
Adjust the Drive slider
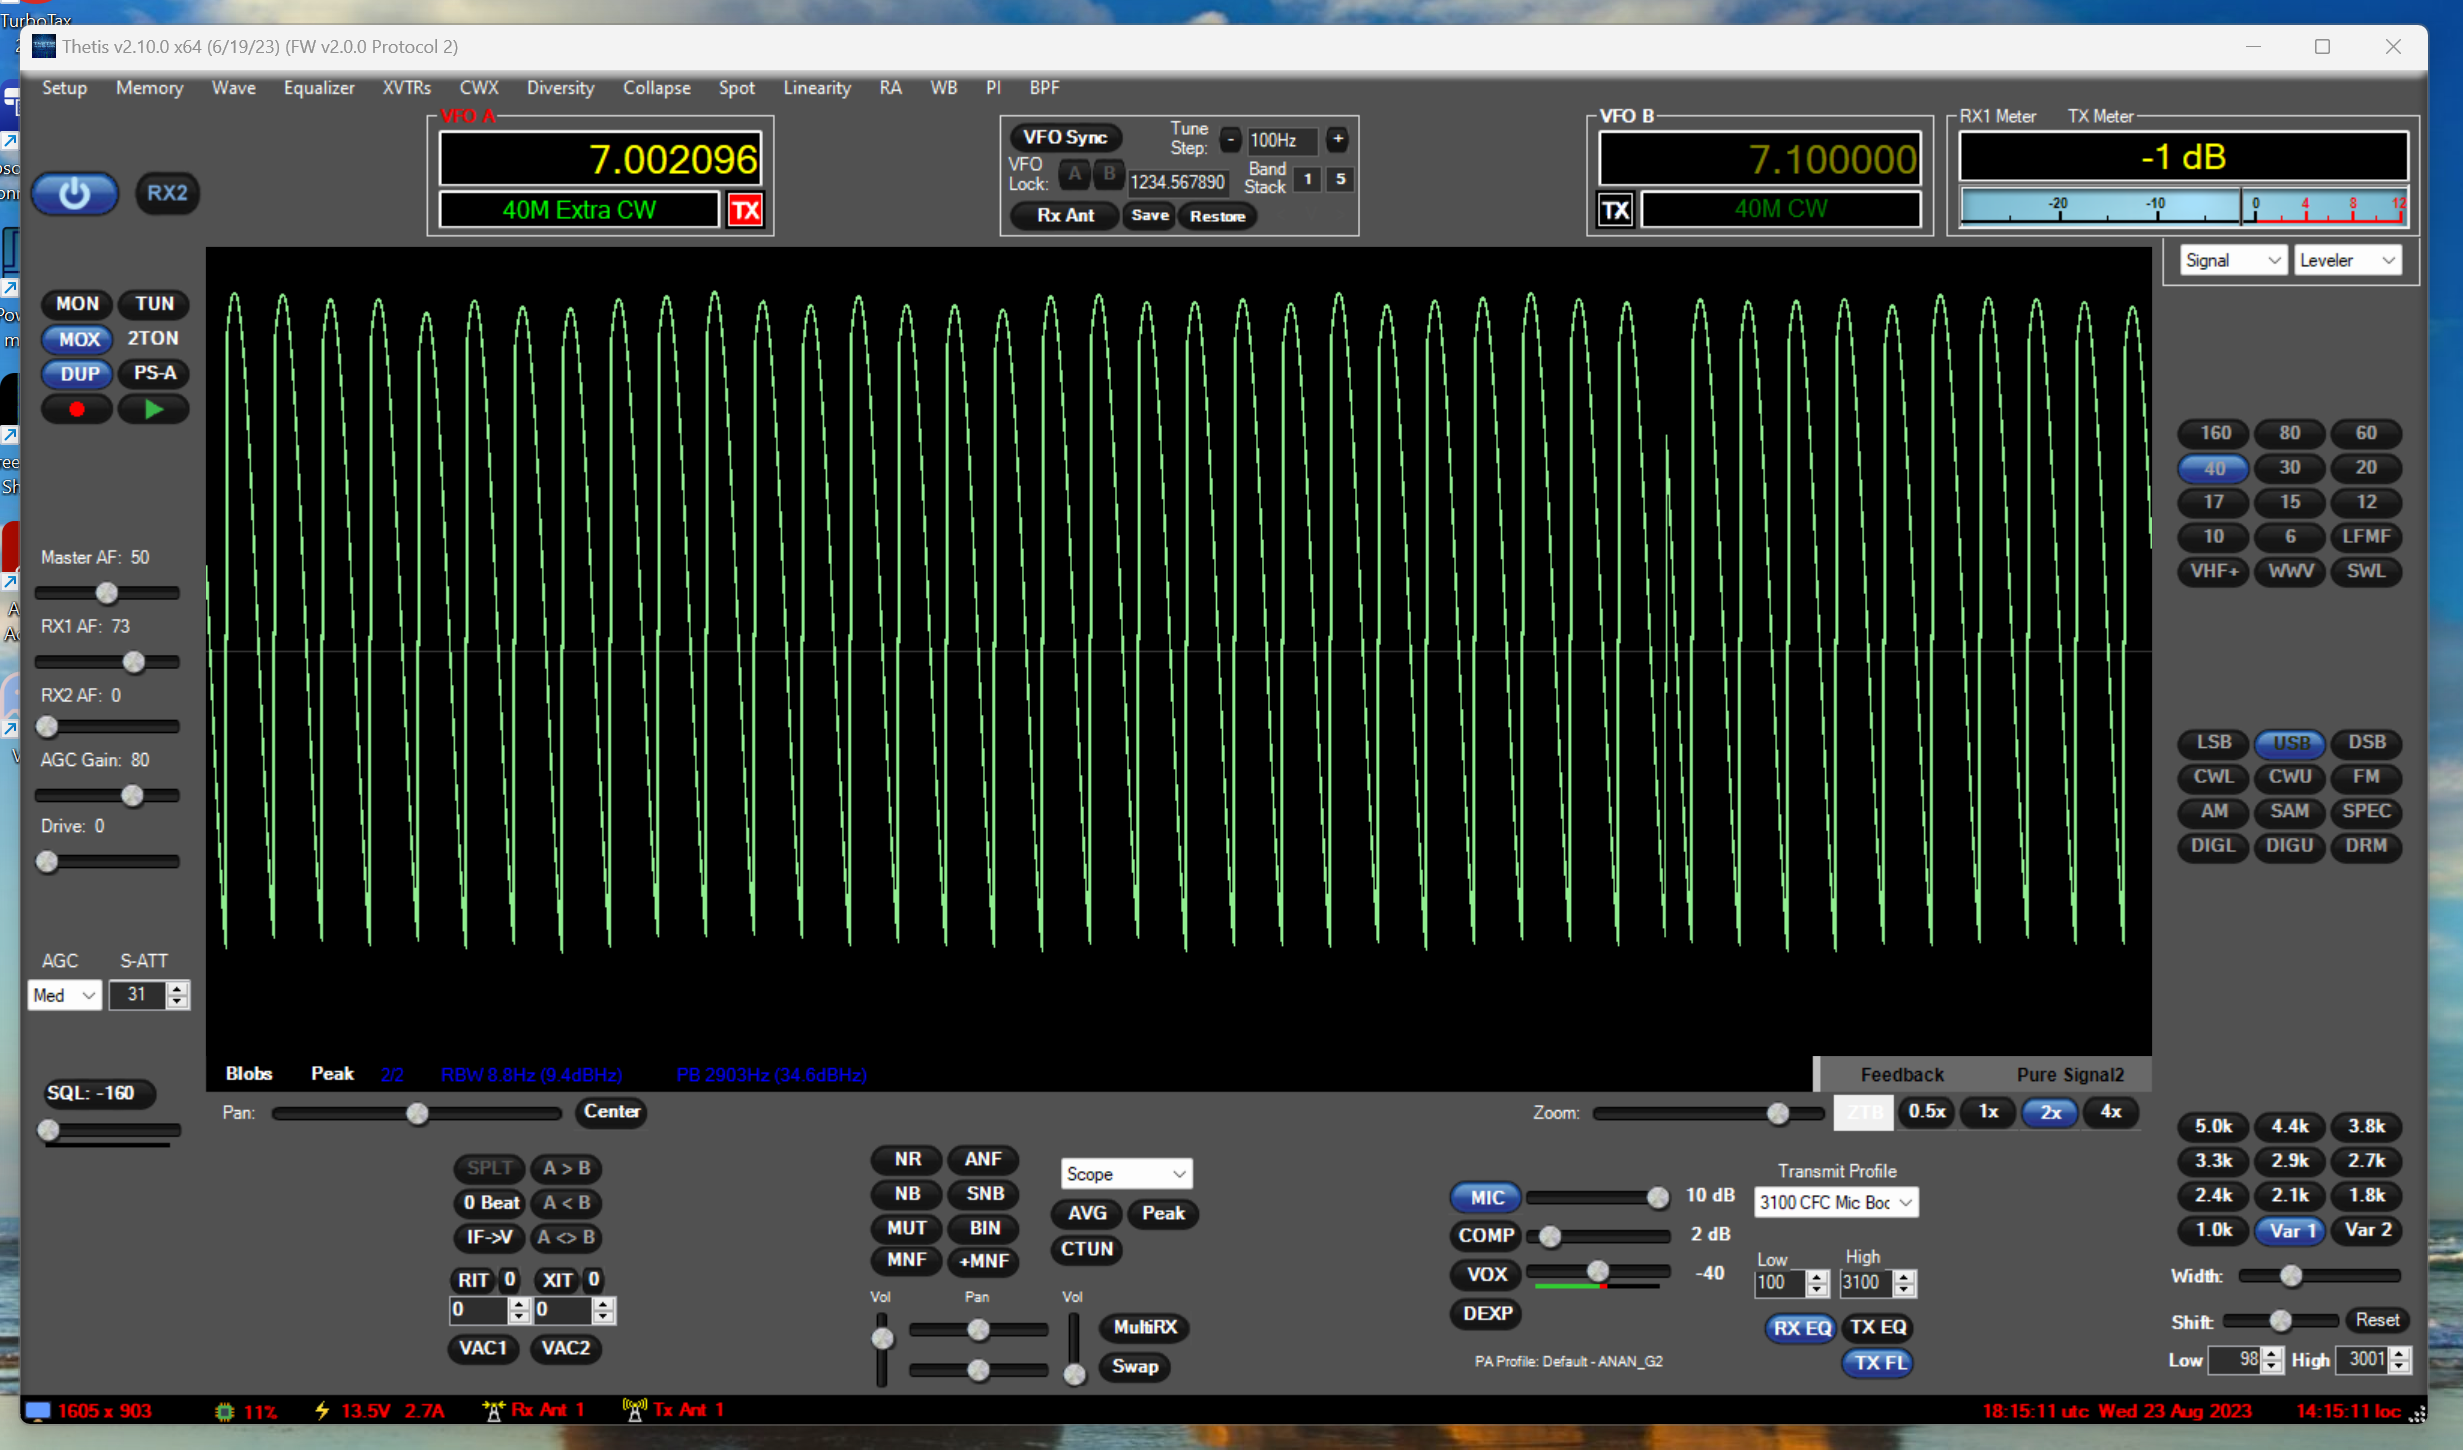107,862
